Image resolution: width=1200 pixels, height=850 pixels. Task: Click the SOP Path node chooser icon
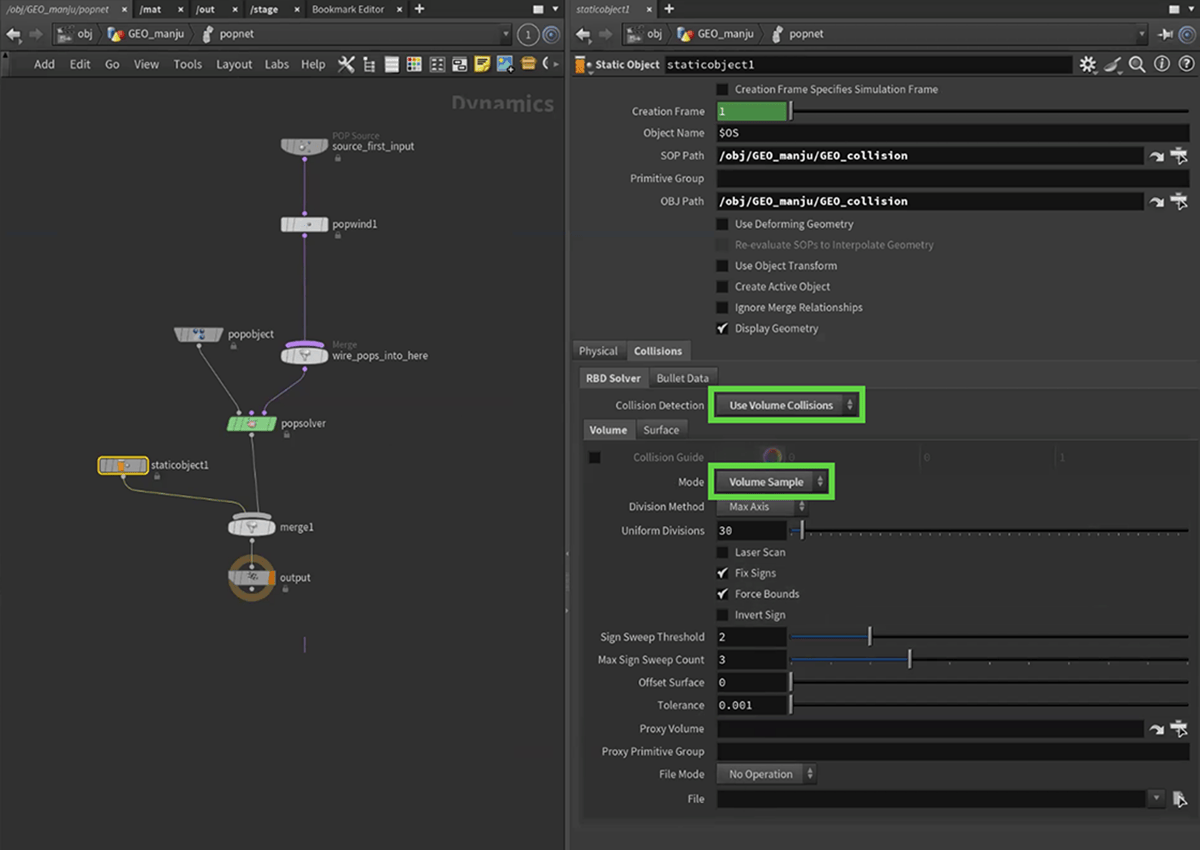coord(1179,156)
